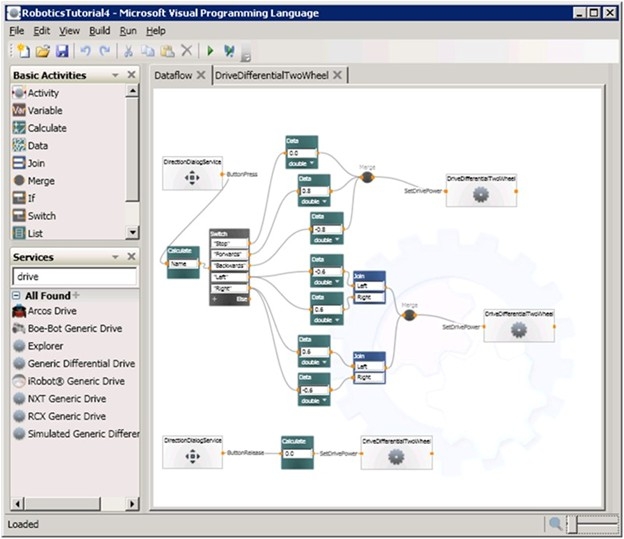
Task: Click the Save floppy disk icon
Action: click(x=62, y=51)
